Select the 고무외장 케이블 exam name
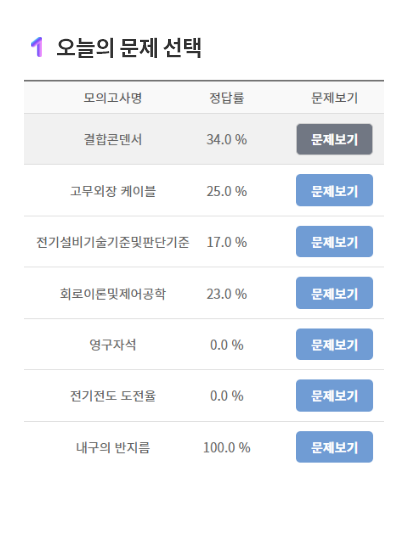This screenshot has width=408, height=533. [x=113, y=191]
